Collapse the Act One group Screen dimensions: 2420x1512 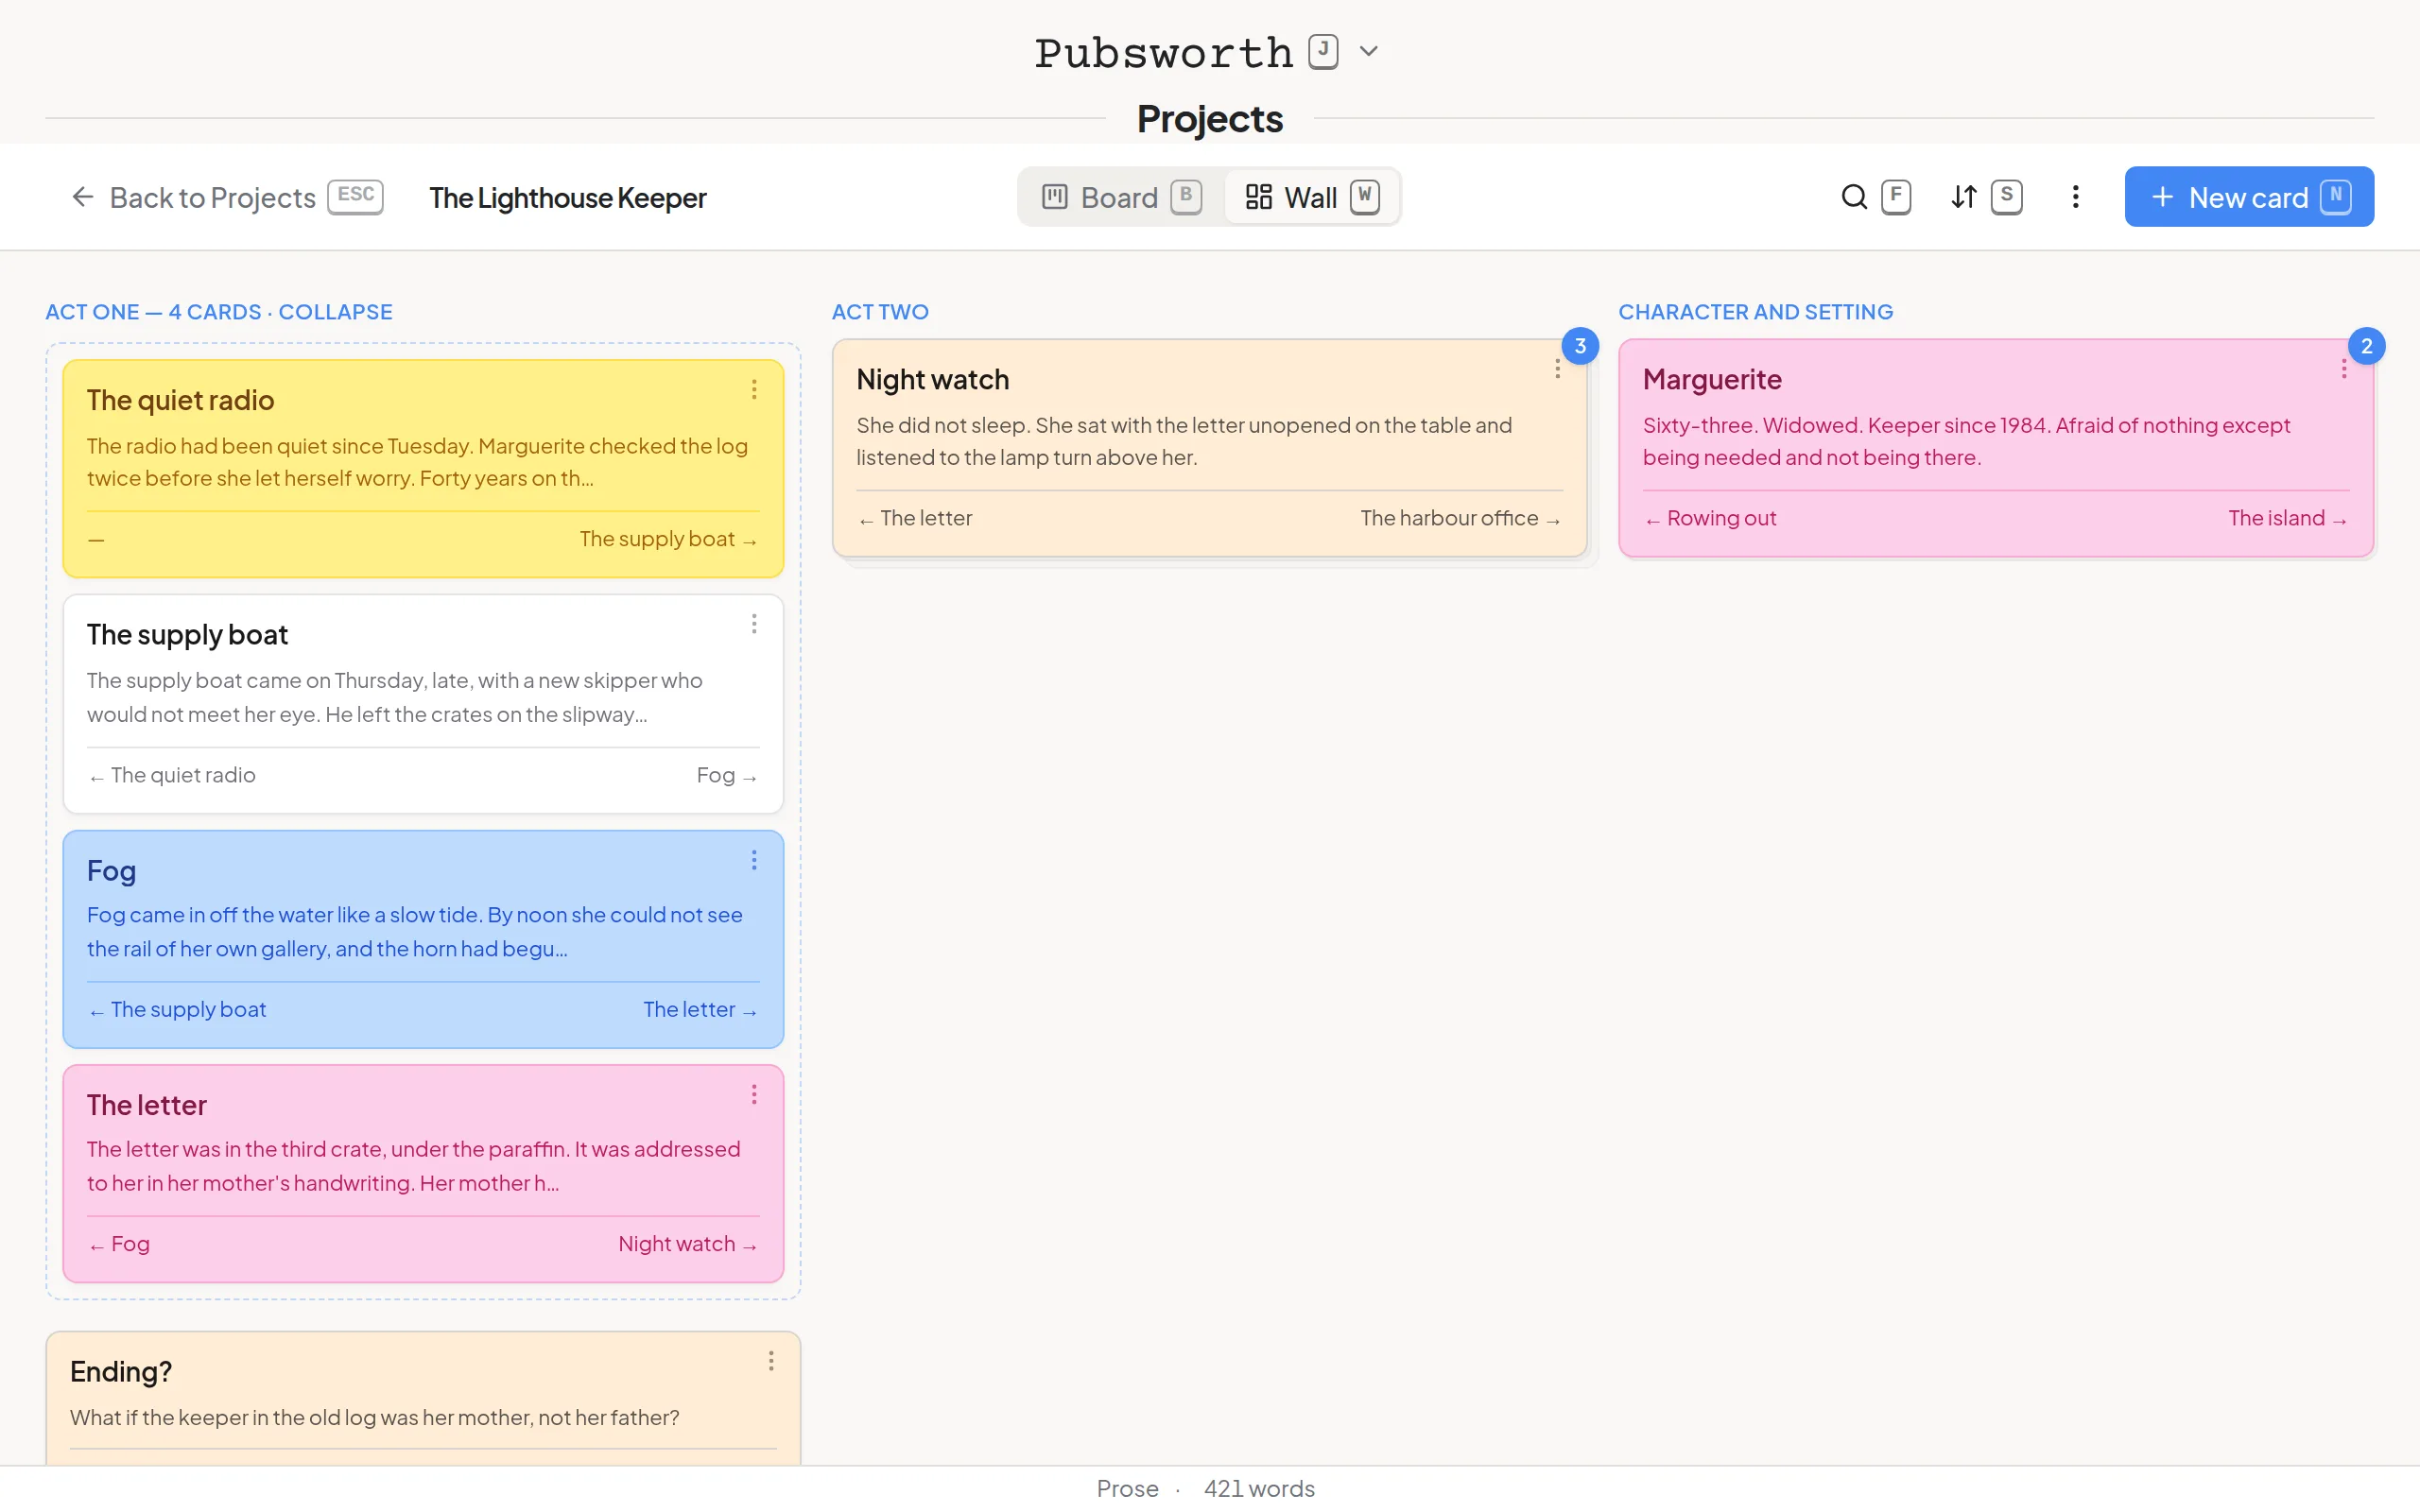pos(335,312)
